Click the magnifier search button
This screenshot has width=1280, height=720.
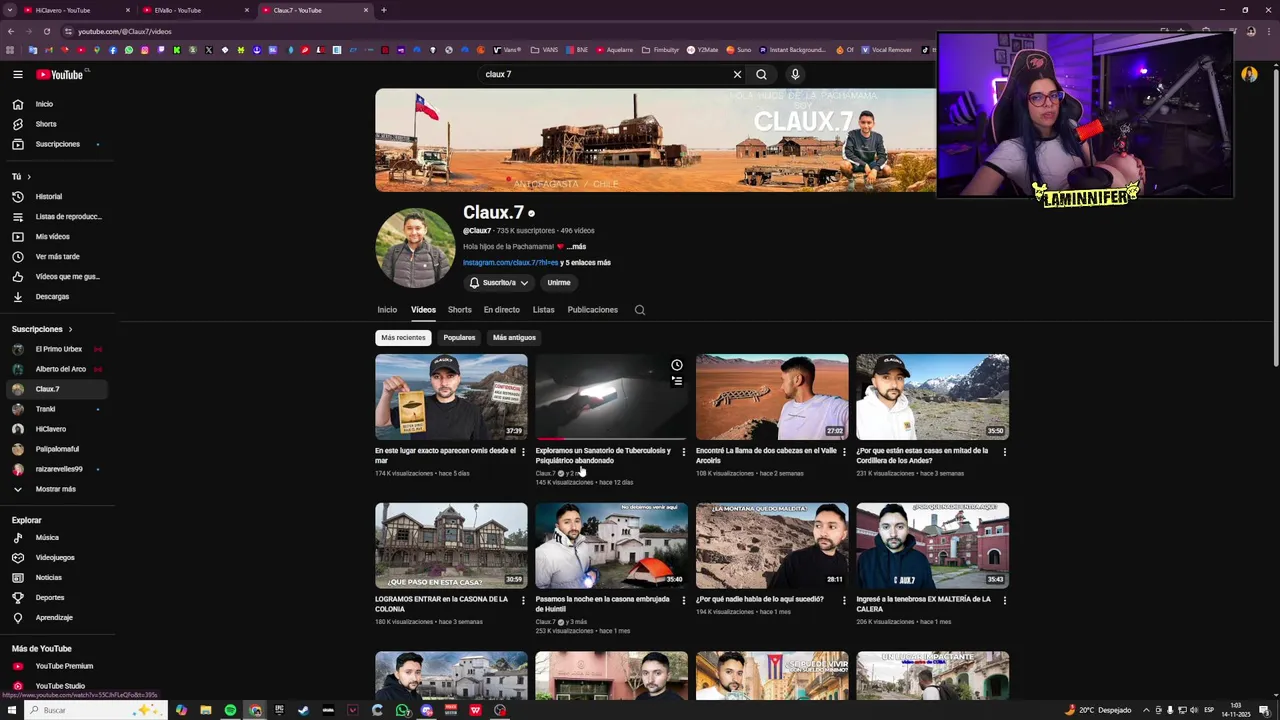click(x=761, y=74)
